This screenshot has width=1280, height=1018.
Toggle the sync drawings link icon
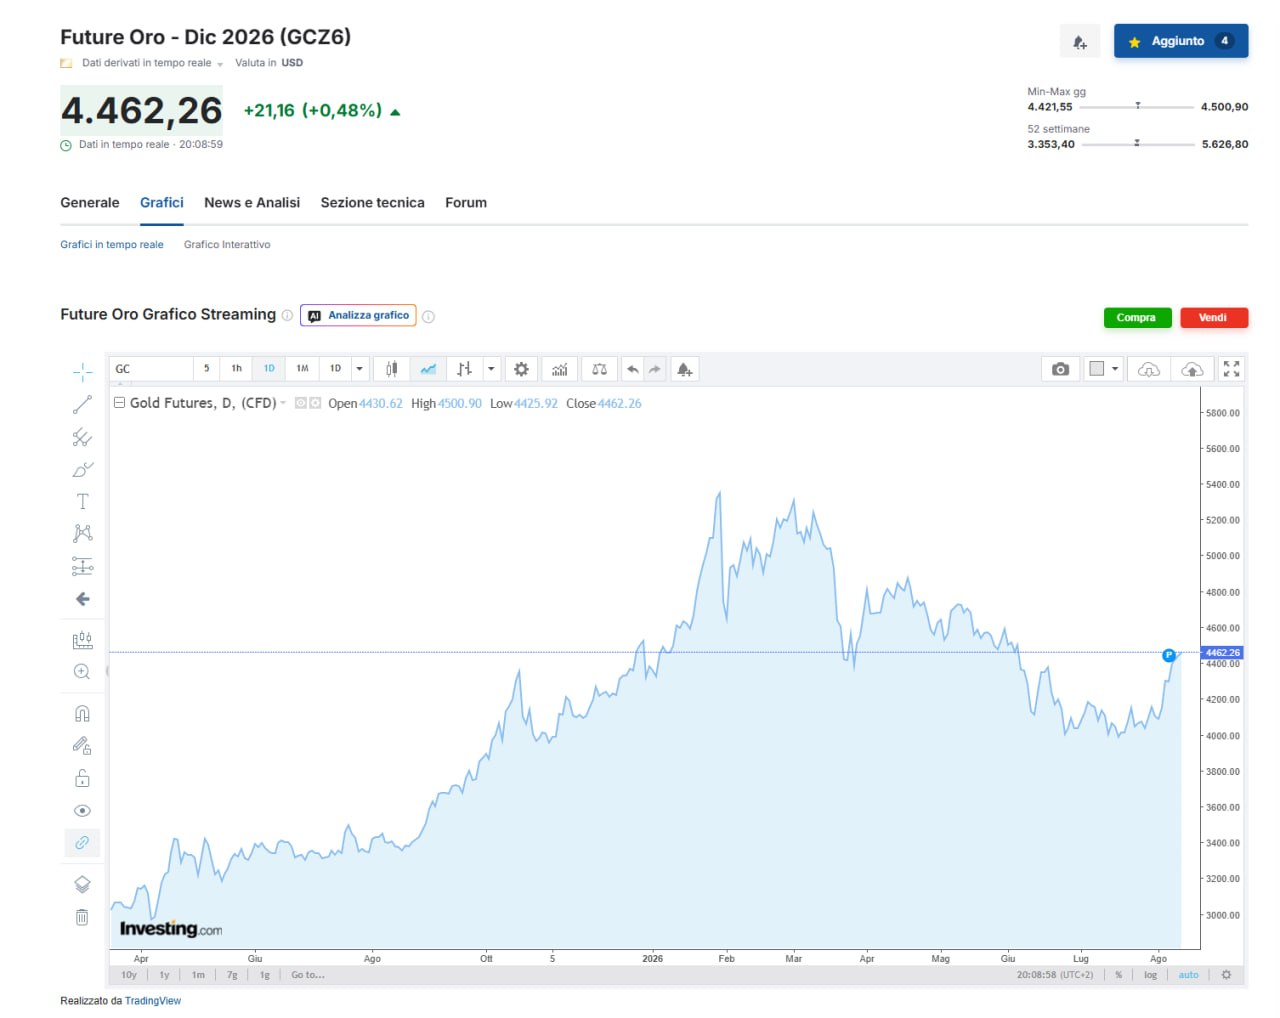click(82, 843)
